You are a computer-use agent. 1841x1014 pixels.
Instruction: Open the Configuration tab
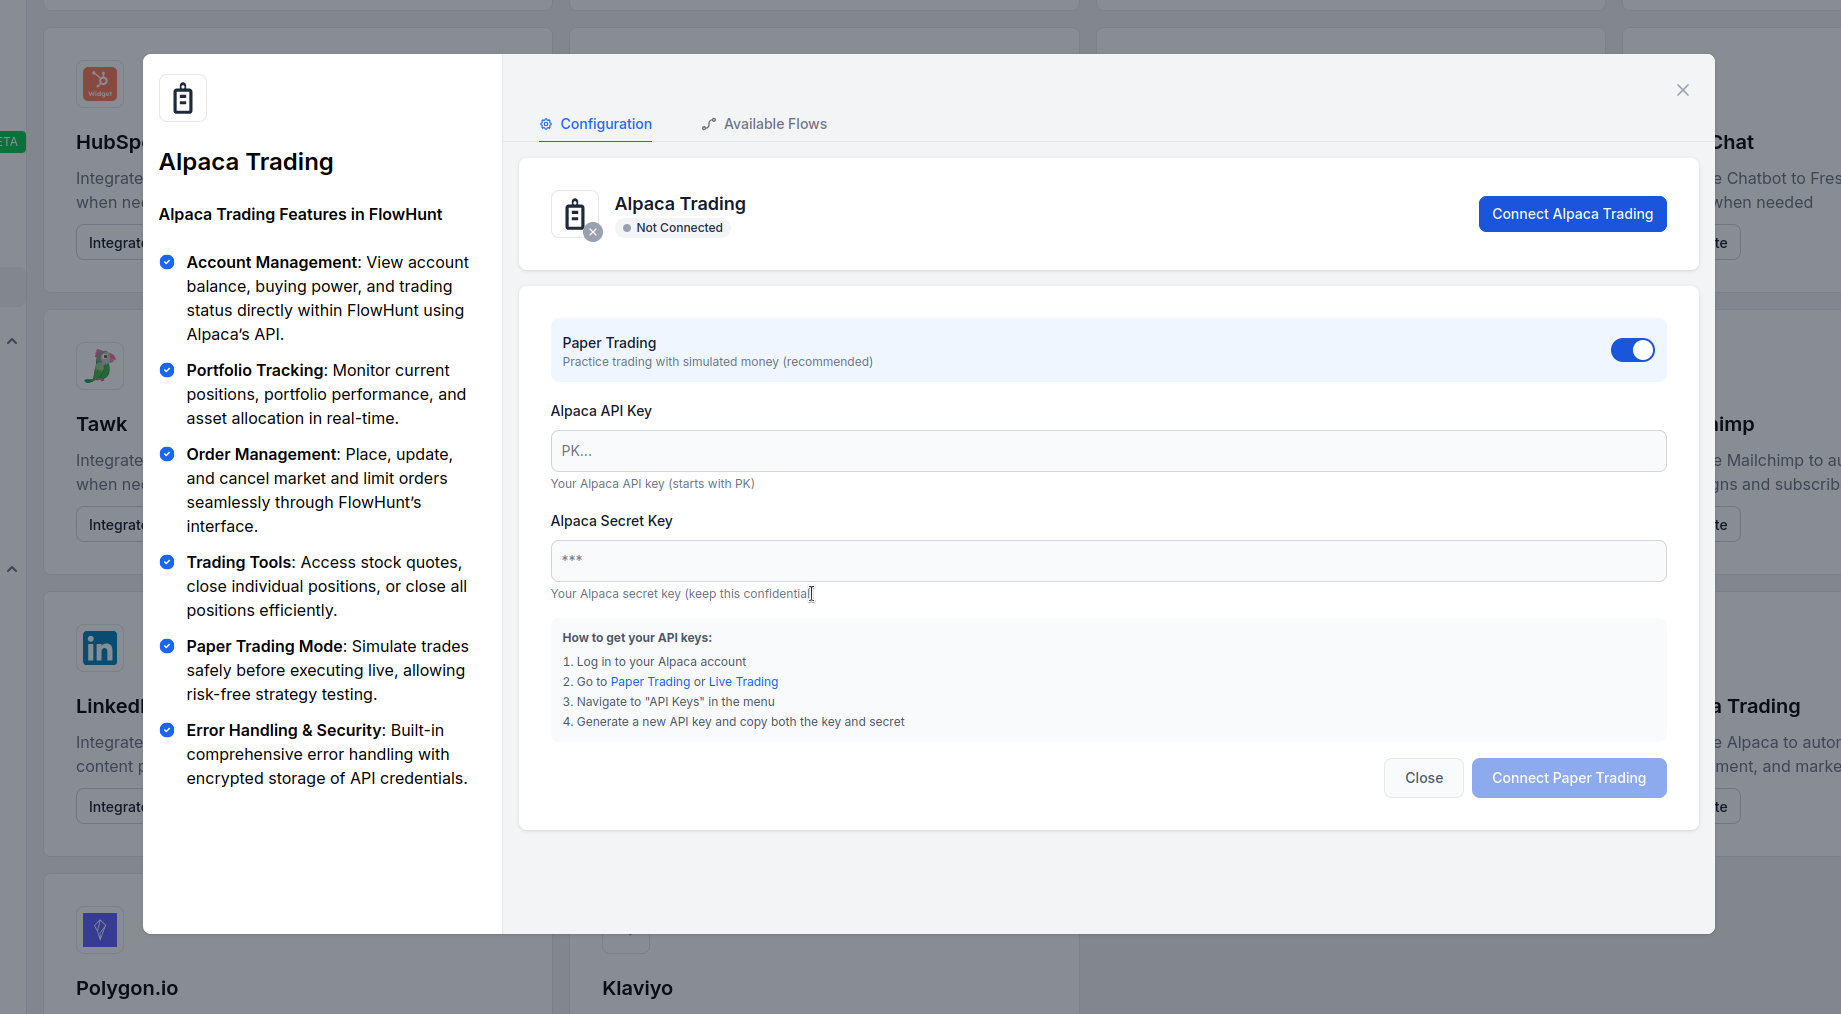(596, 124)
